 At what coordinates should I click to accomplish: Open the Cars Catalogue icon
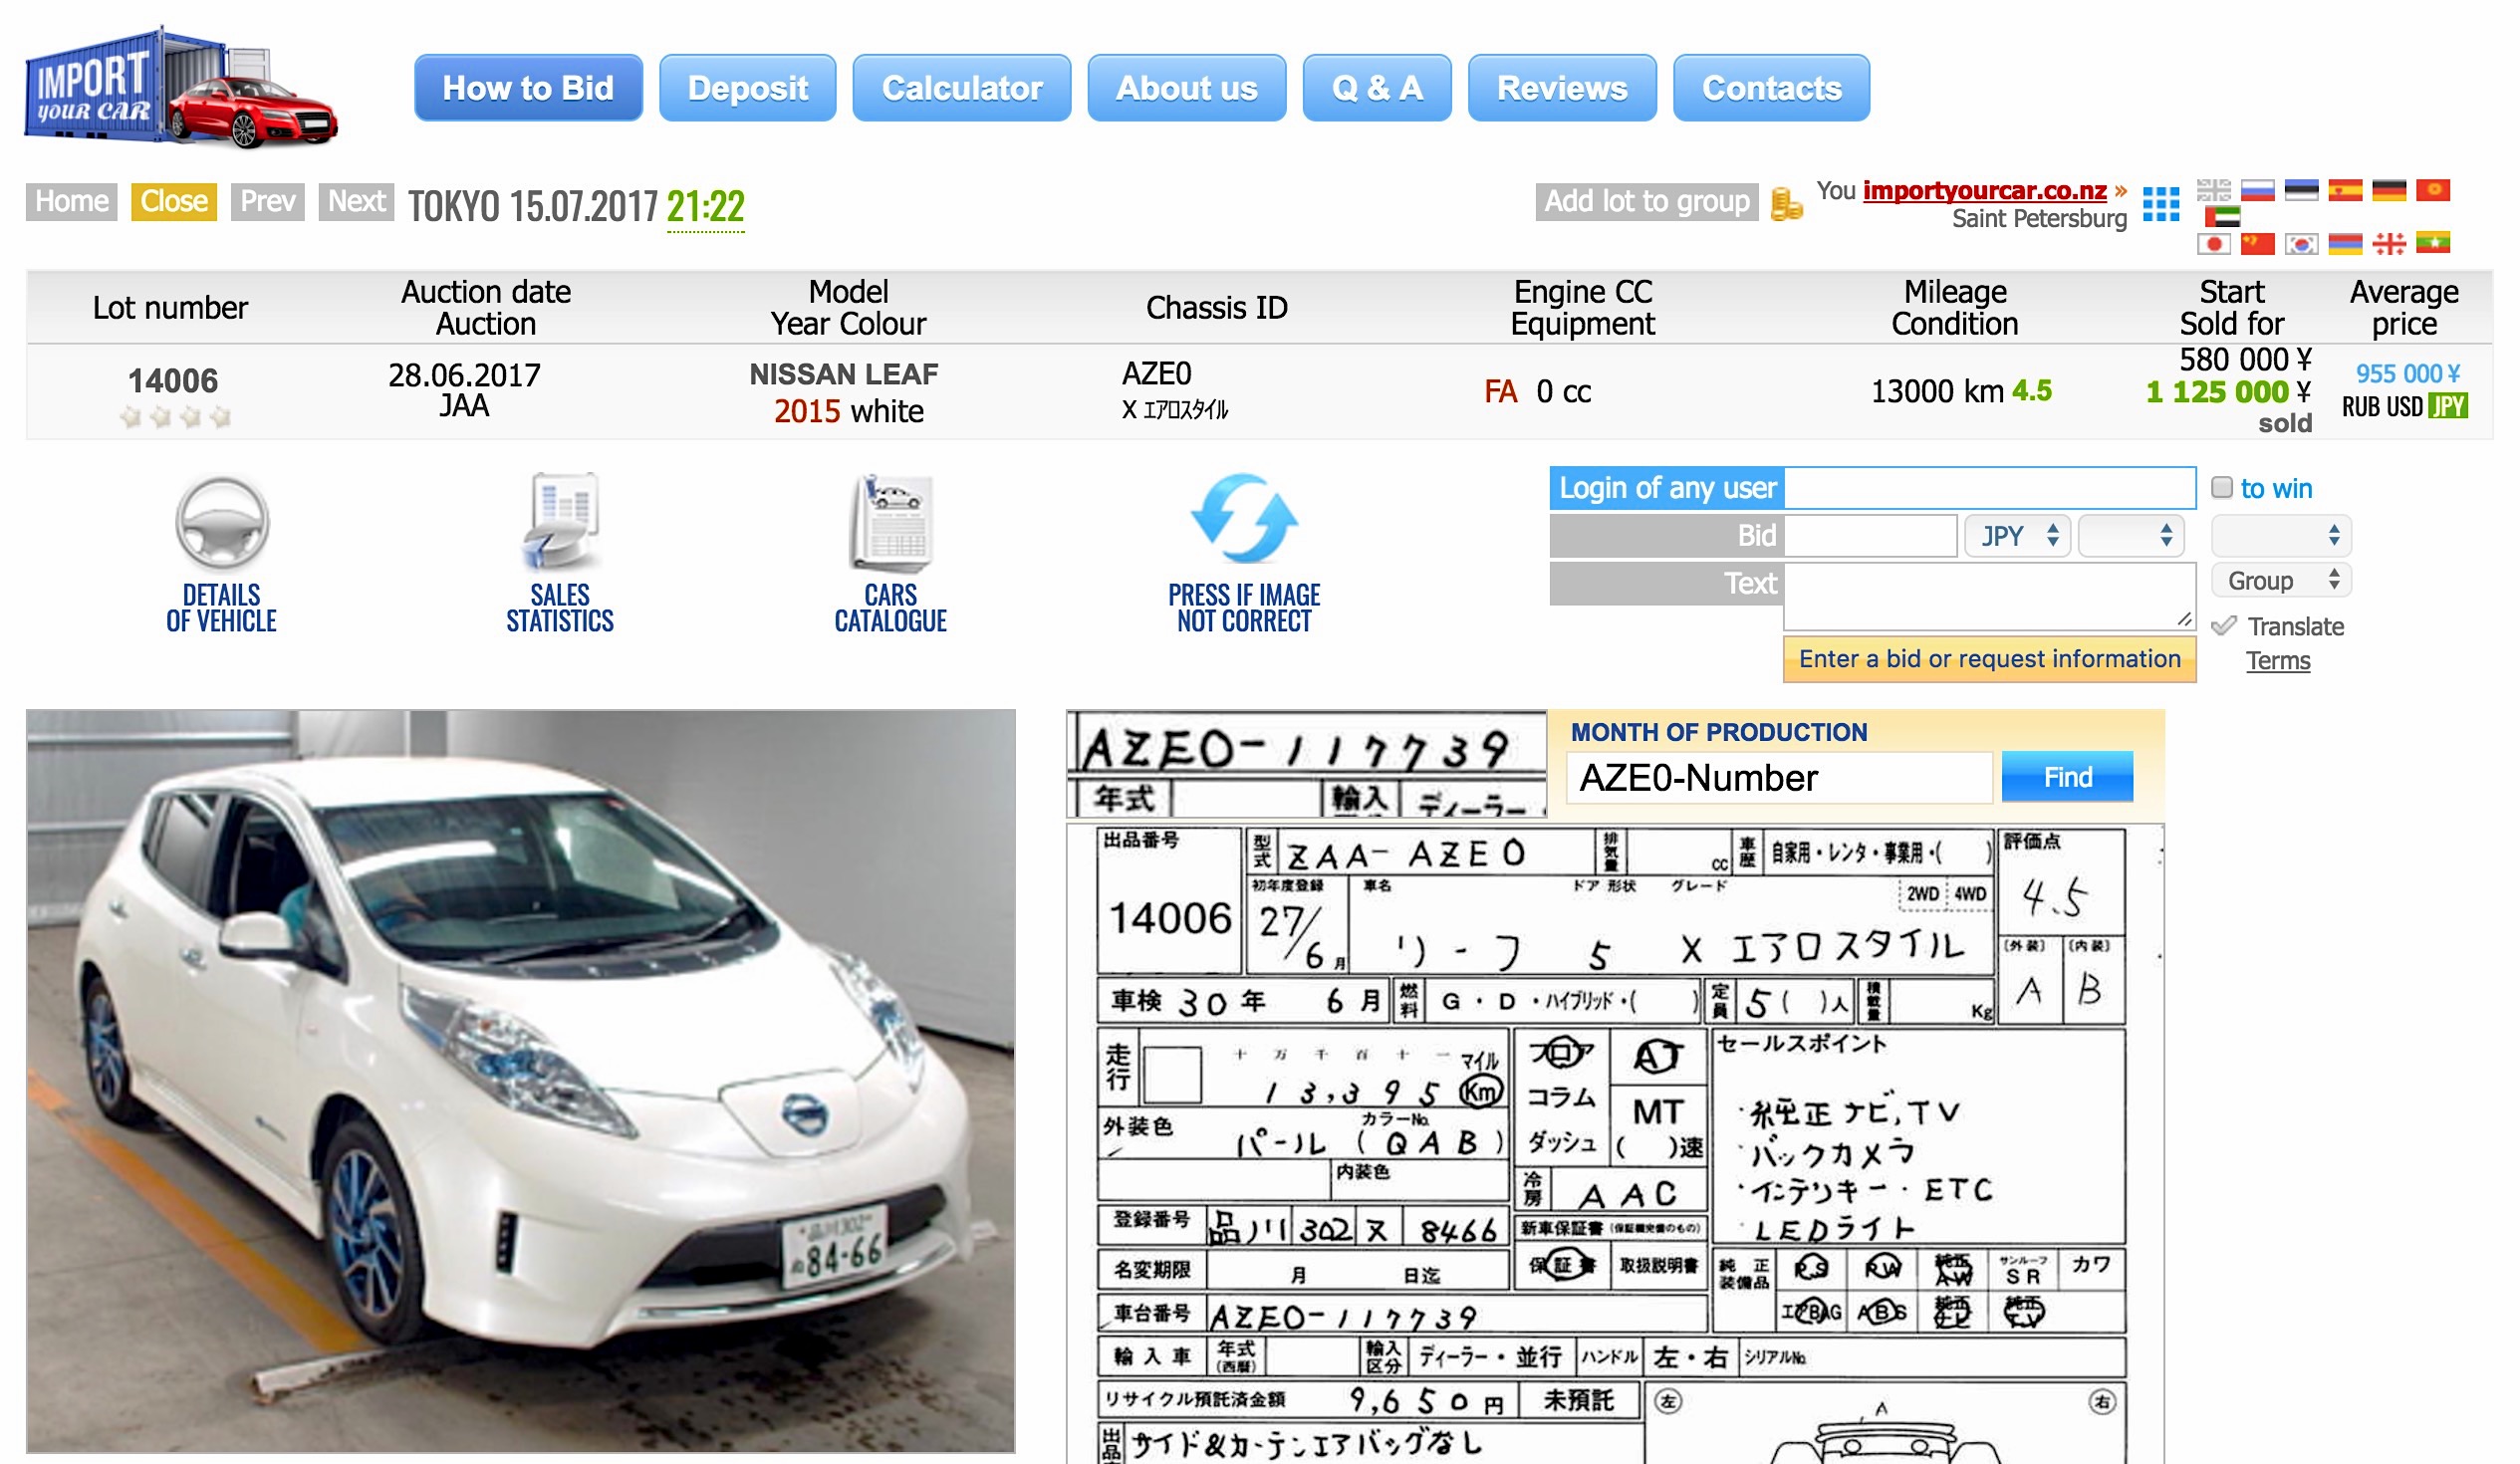click(x=891, y=522)
